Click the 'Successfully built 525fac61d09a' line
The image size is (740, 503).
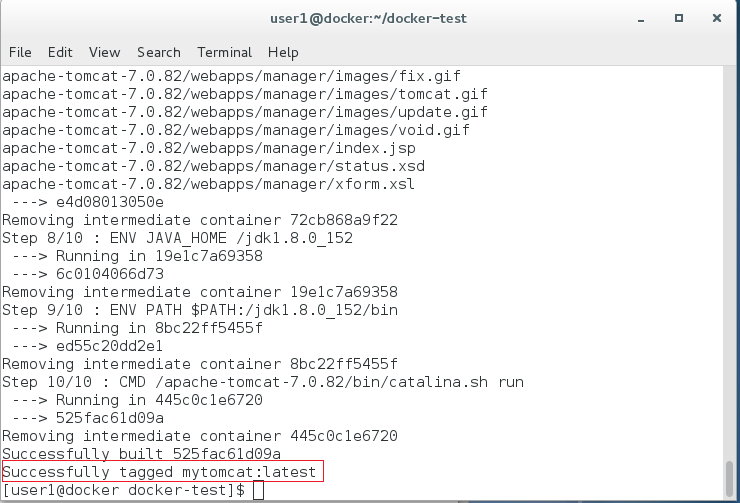coord(142,454)
